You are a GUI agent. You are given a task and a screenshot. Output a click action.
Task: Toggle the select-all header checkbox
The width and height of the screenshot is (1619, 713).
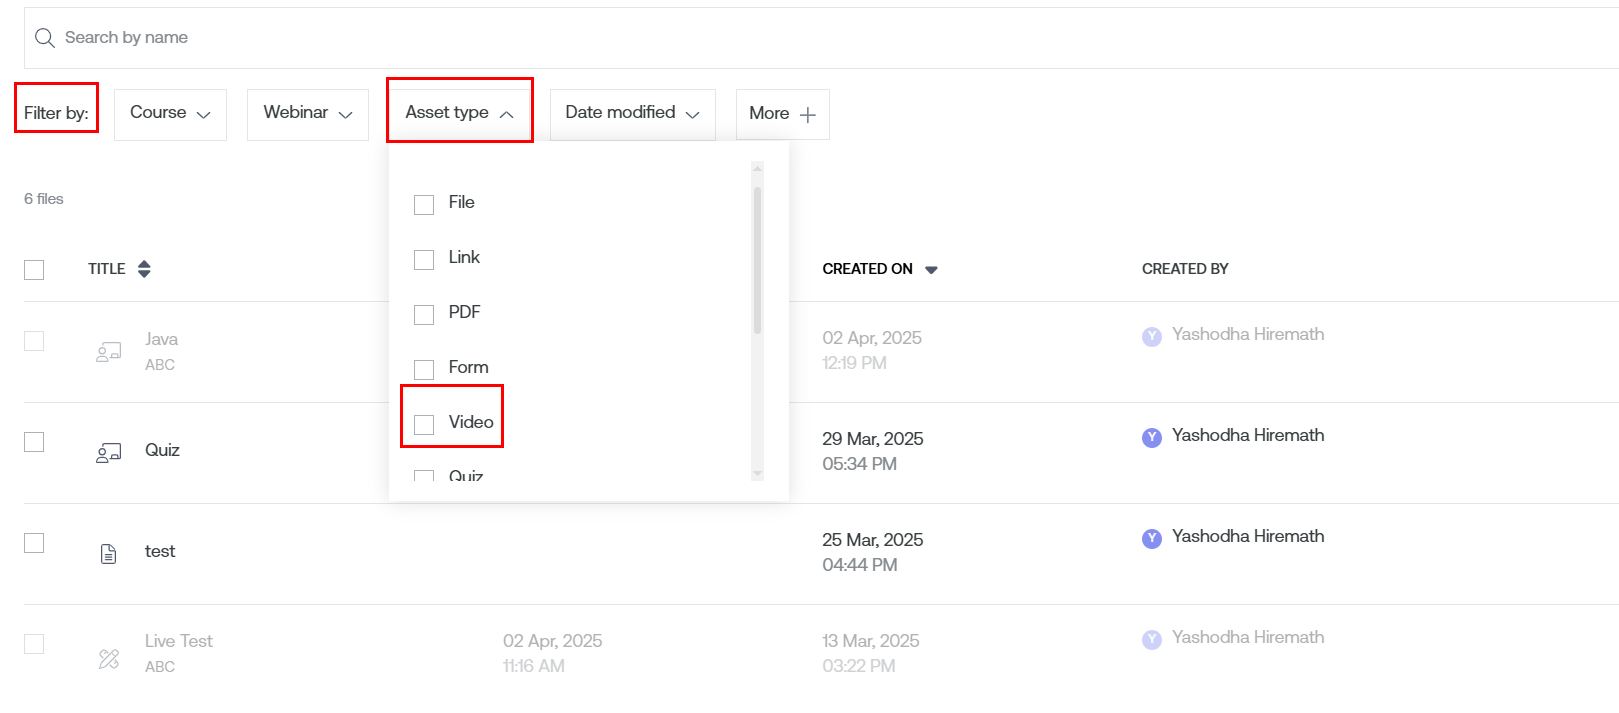(34, 270)
